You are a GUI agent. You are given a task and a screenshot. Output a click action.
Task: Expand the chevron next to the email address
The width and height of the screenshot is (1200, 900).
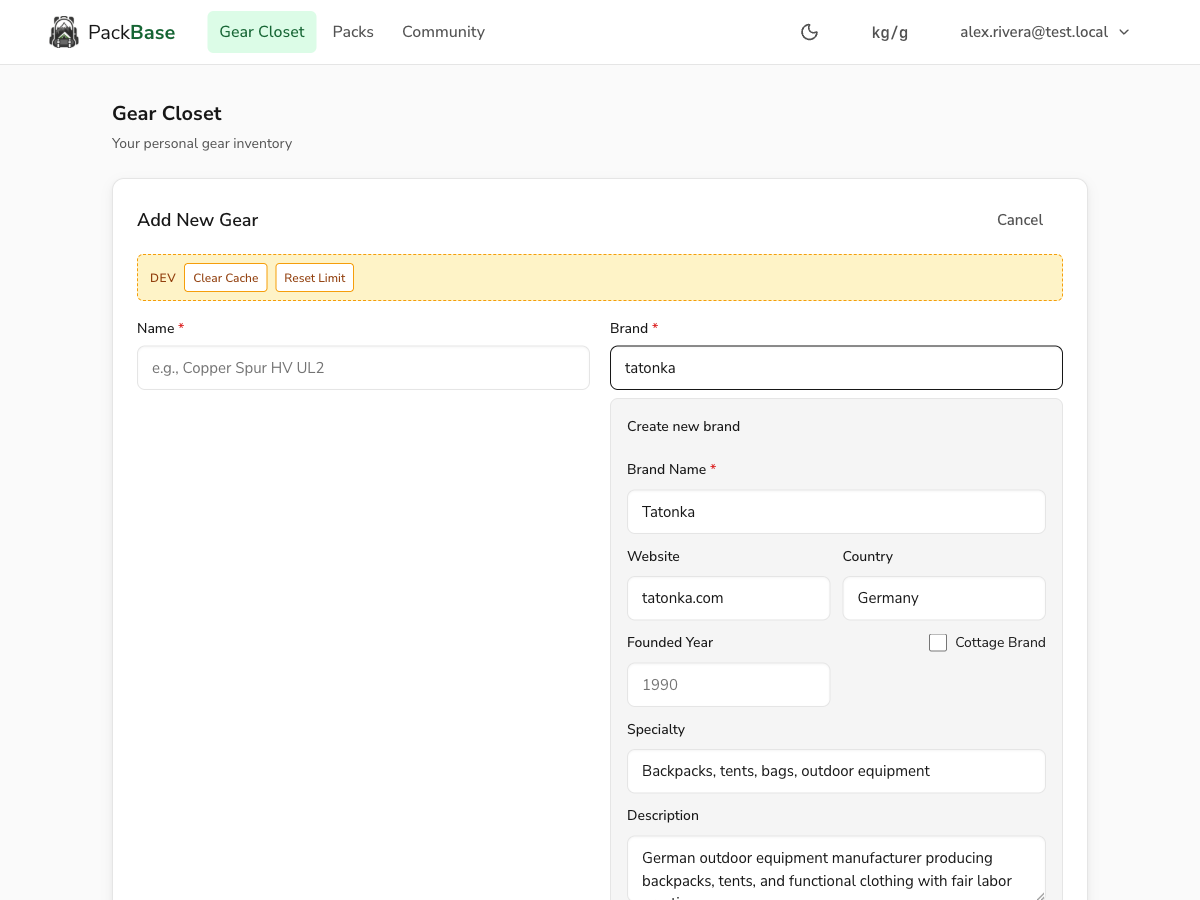[x=1124, y=32]
